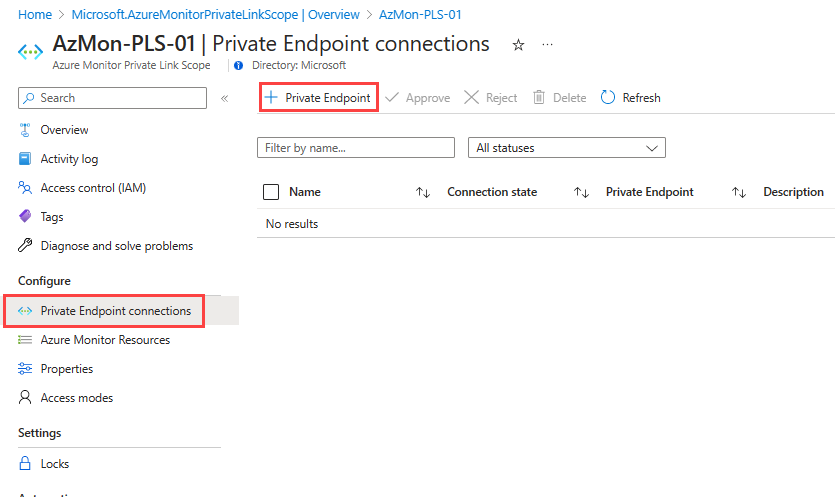The height and width of the screenshot is (497, 835).
Task: Click the Reject toolbar button
Action: [x=491, y=97]
